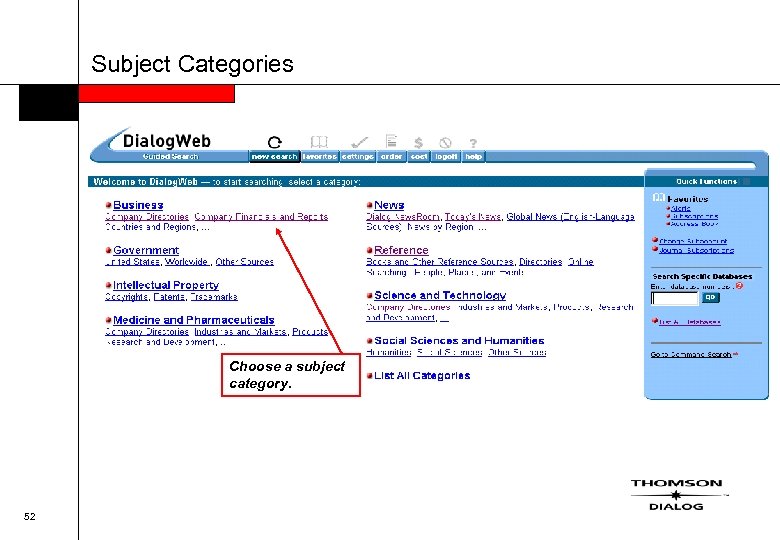
Task: Click the logoff icon above the menu
Action: 445,143
